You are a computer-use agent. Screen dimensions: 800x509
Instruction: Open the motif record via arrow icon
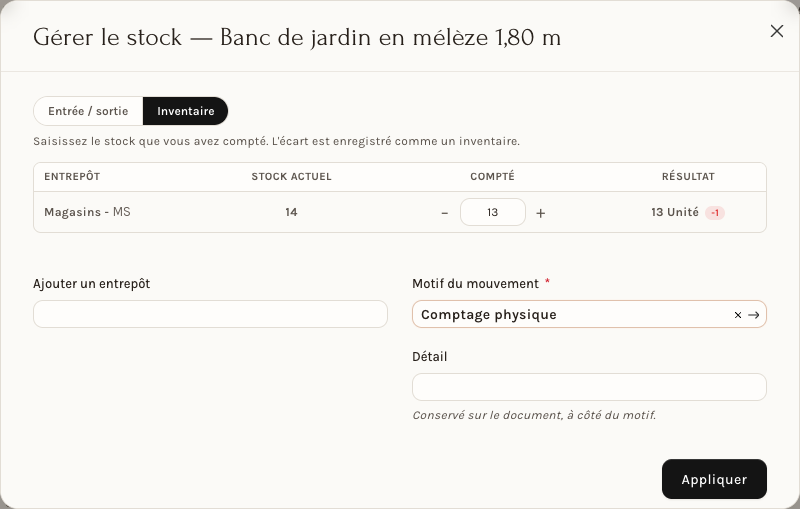(x=754, y=315)
